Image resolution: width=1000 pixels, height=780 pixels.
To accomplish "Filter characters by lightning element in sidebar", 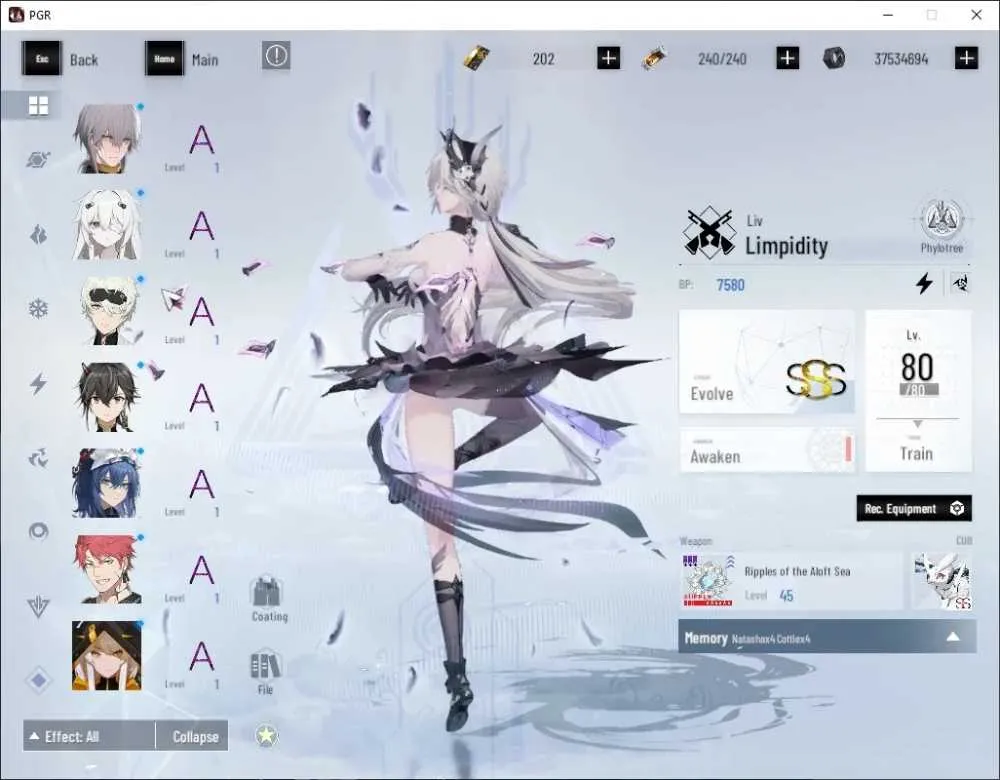I will 38,383.
